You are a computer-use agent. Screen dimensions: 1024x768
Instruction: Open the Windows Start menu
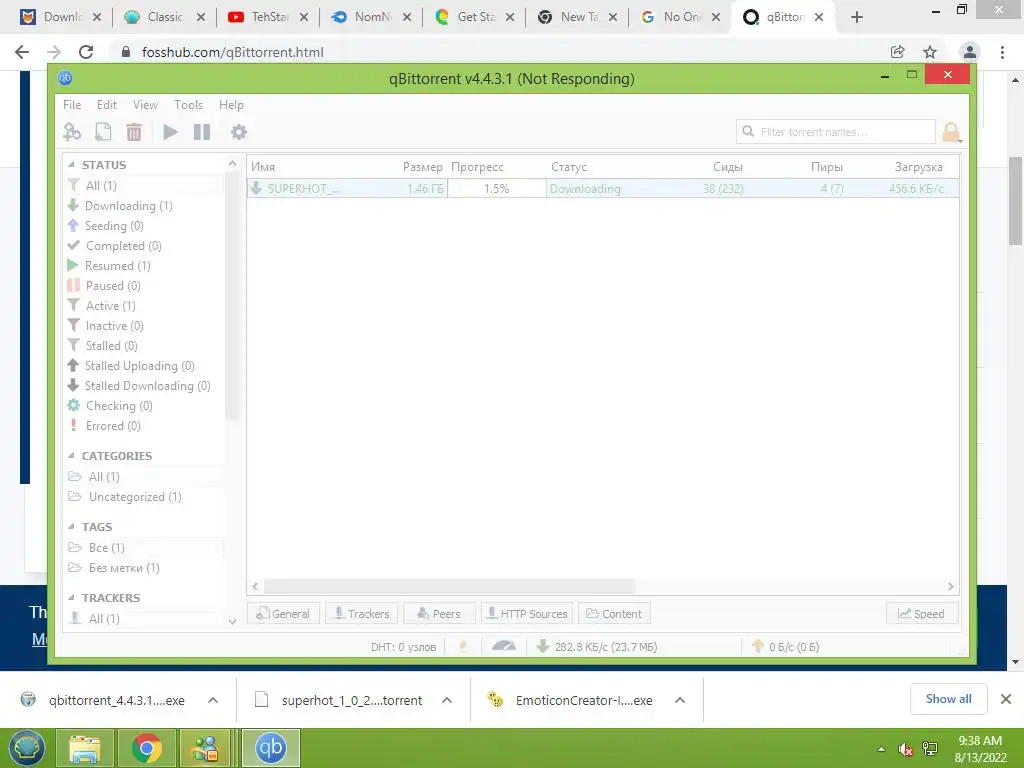[x=27, y=747]
